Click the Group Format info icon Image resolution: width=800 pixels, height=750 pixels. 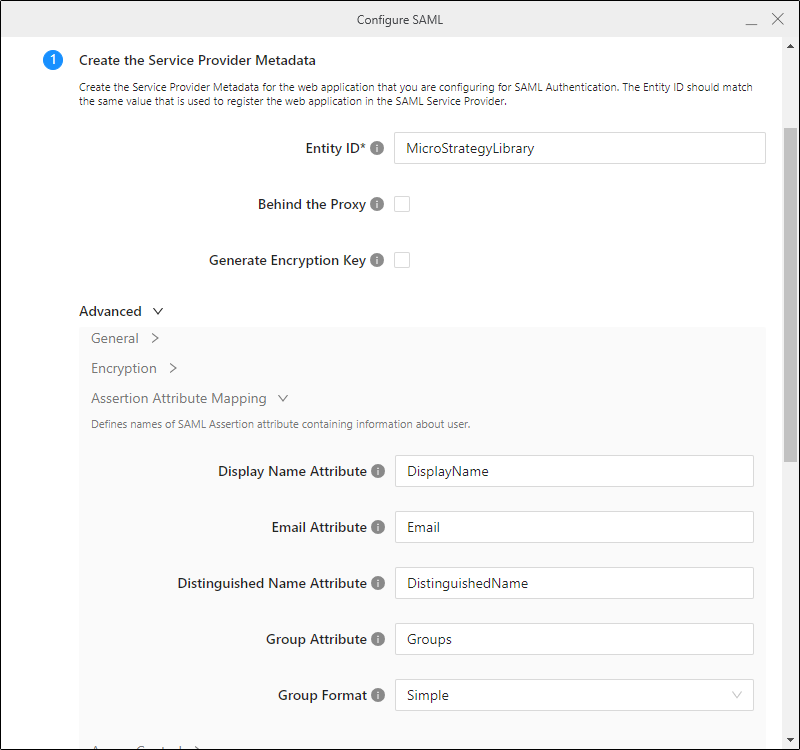pos(378,695)
